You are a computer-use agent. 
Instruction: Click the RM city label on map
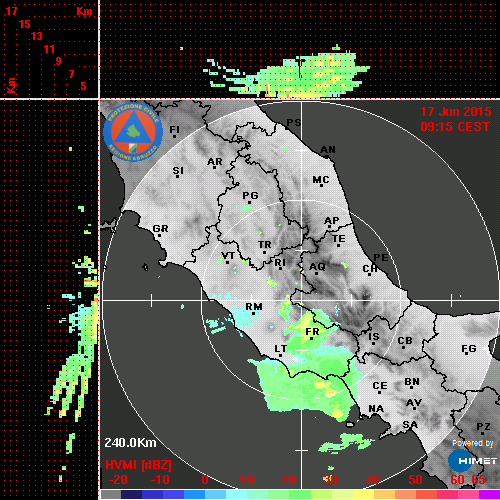(x=254, y=307)
